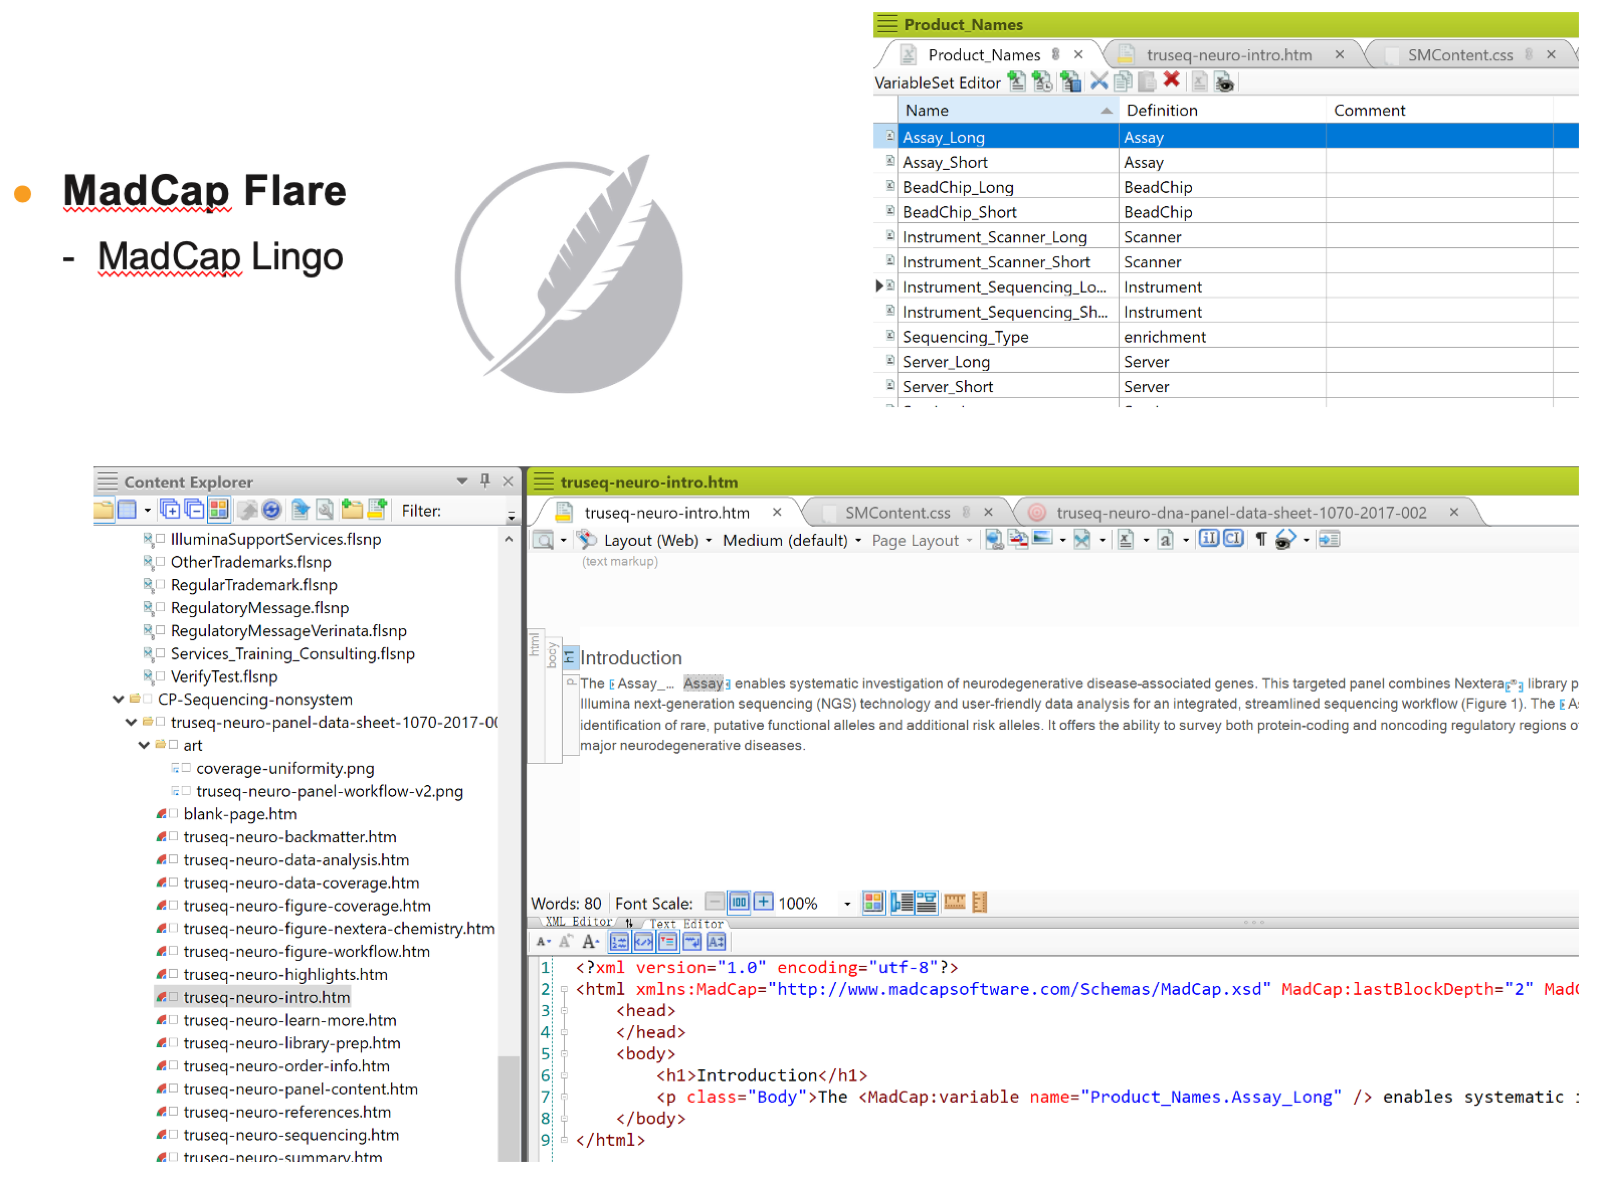Switch to the XML Editor tab
1600x1178 pixels.
tap(579, 922)
